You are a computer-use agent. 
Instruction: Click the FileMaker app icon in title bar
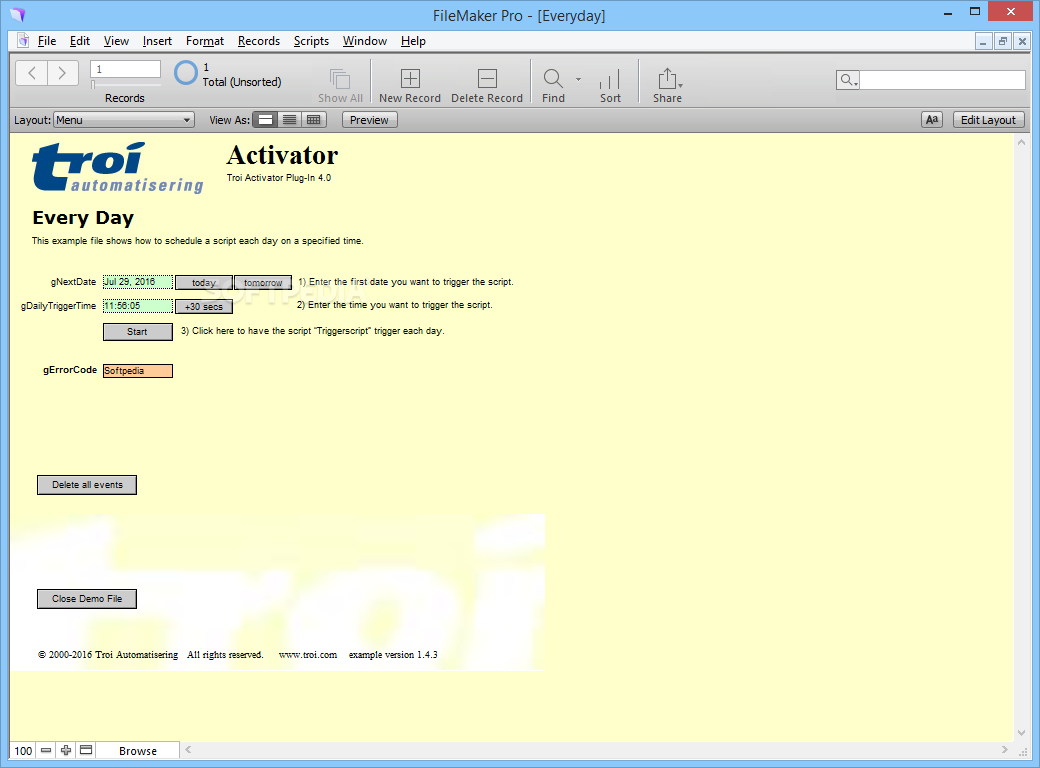tap(17, 15)
